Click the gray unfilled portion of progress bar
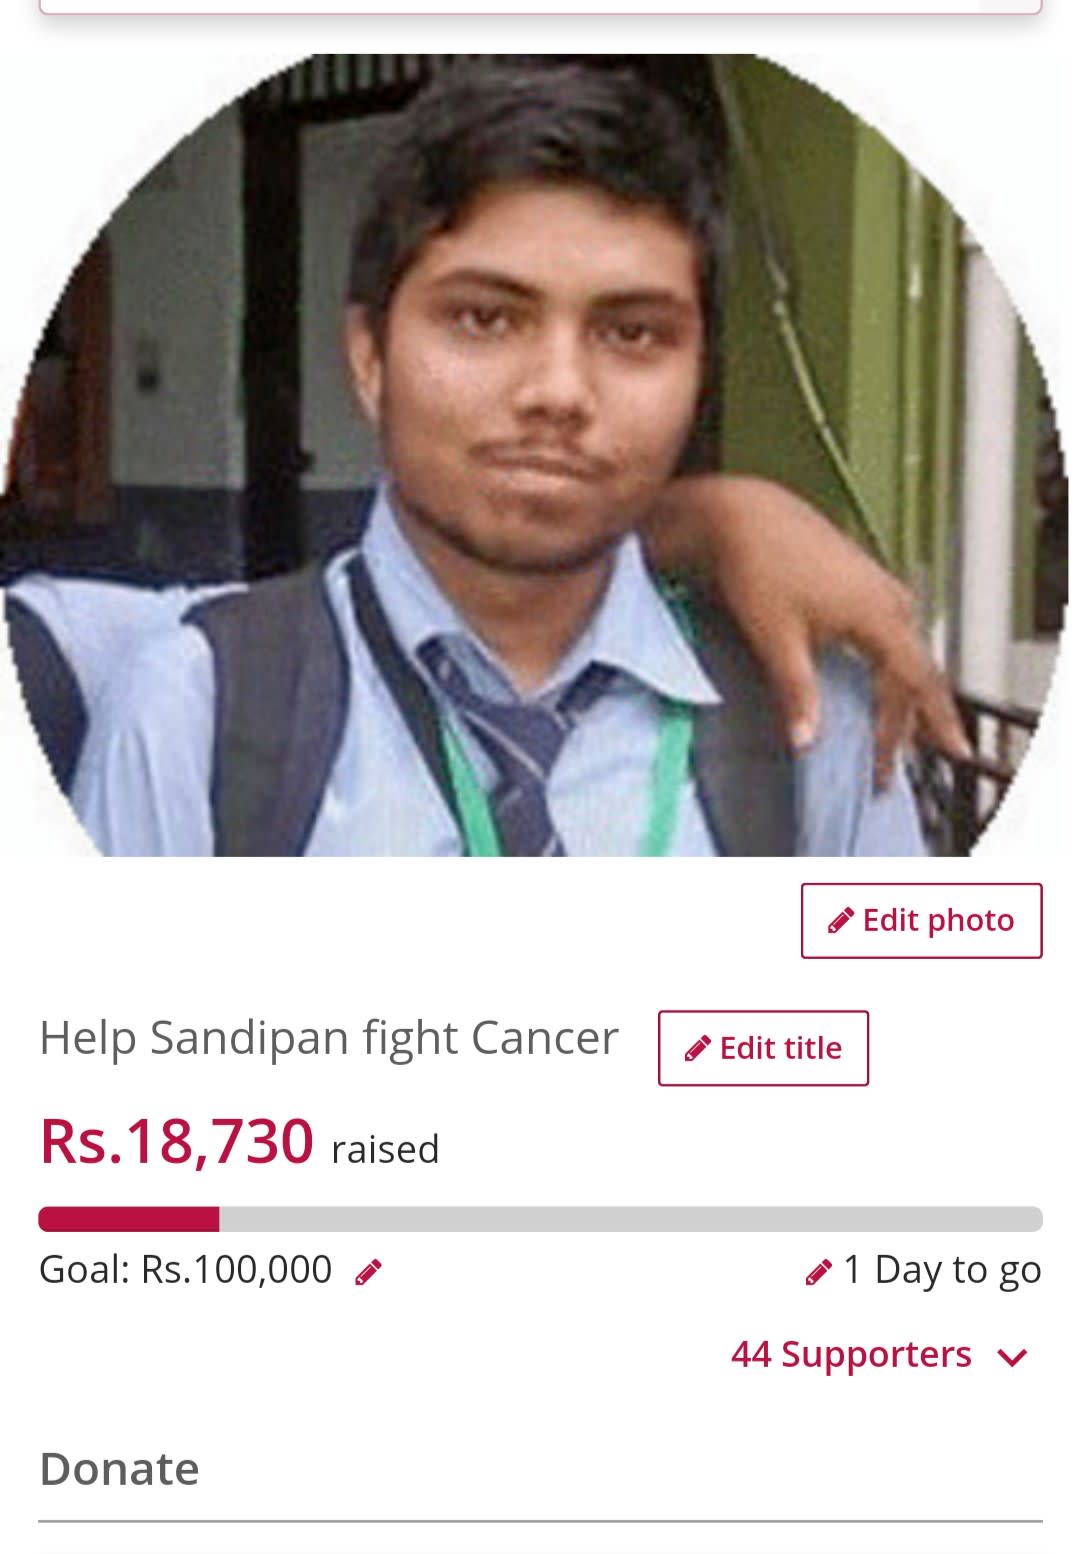 (631, 1219)
